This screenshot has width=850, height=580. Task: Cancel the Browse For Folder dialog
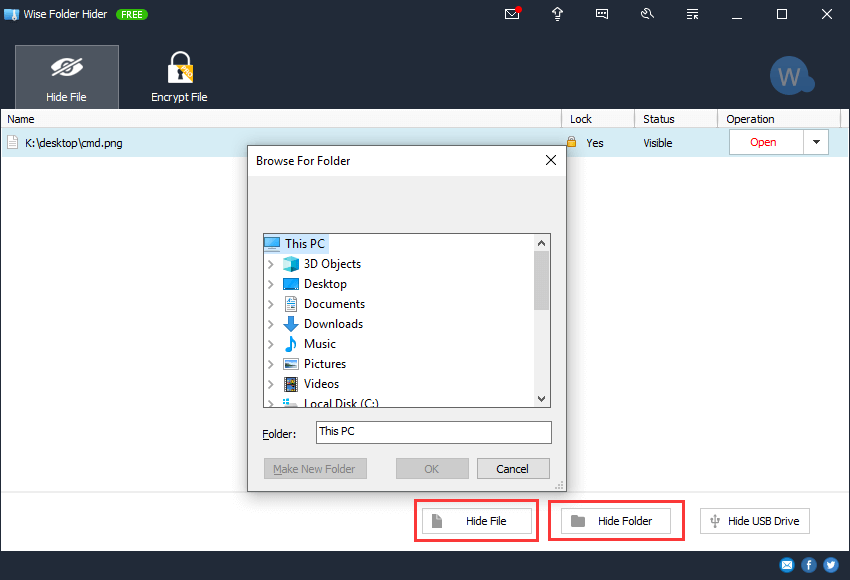[x=513, y=469]
